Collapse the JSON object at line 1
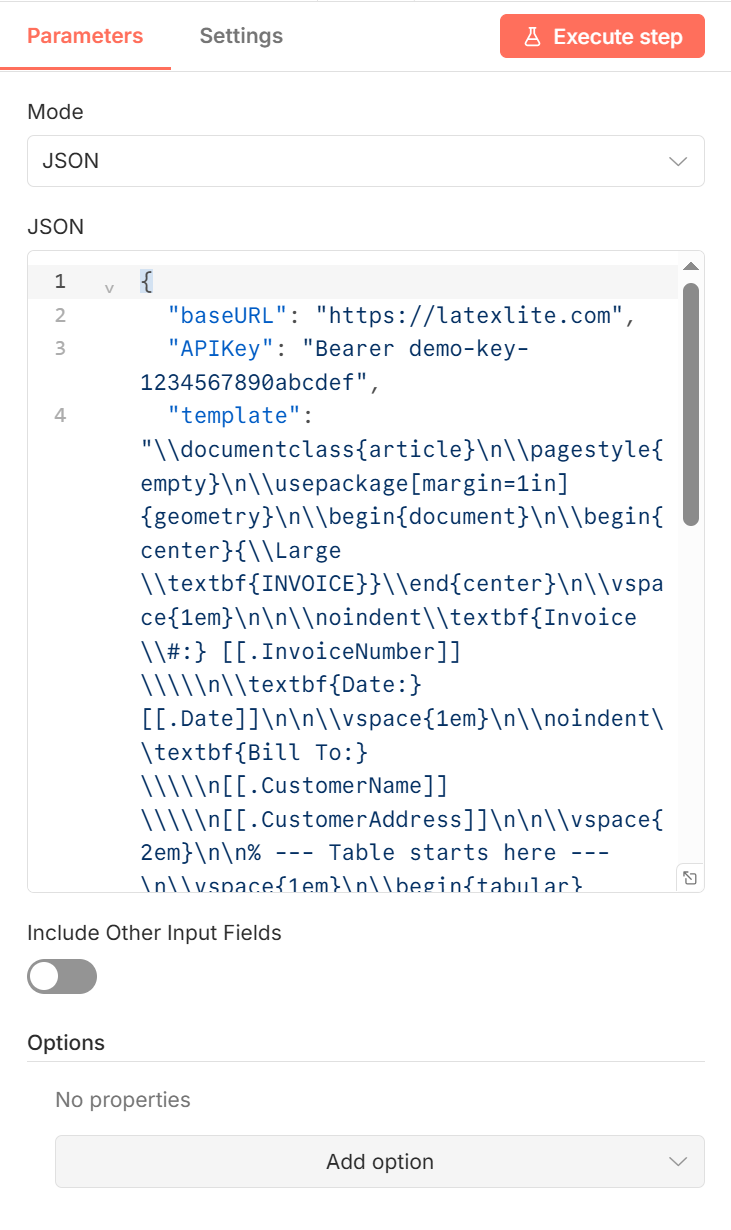 pos(109,288)
